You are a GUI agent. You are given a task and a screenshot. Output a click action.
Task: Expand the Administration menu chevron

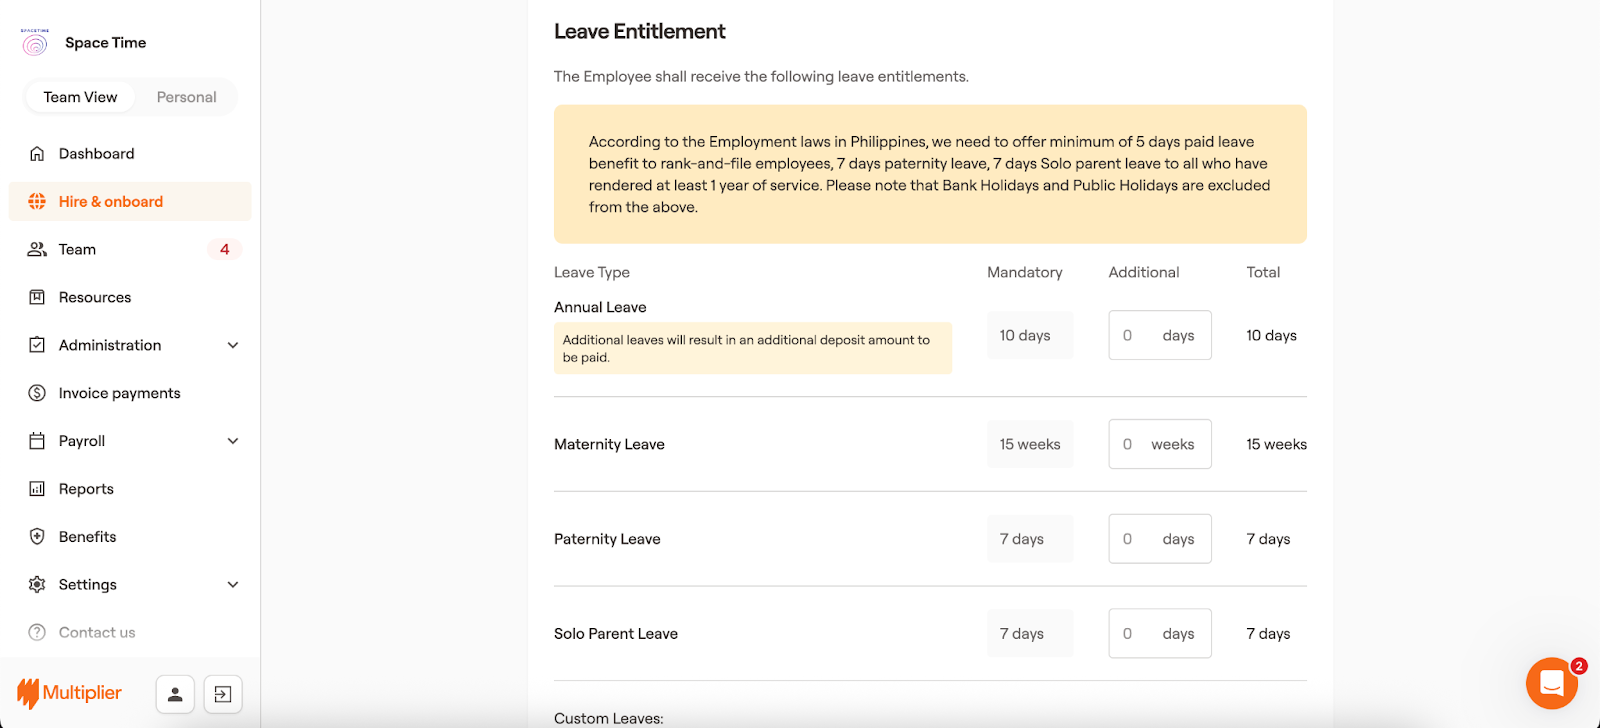[233, 345]
